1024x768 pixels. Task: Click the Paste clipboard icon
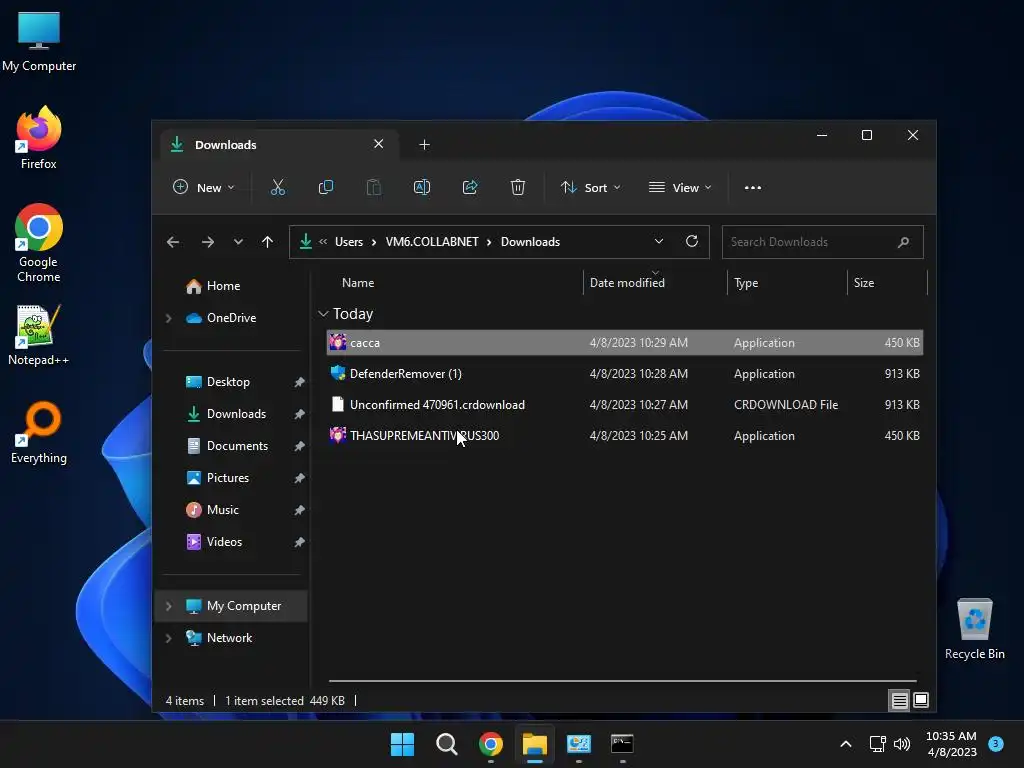pos(374,187)
